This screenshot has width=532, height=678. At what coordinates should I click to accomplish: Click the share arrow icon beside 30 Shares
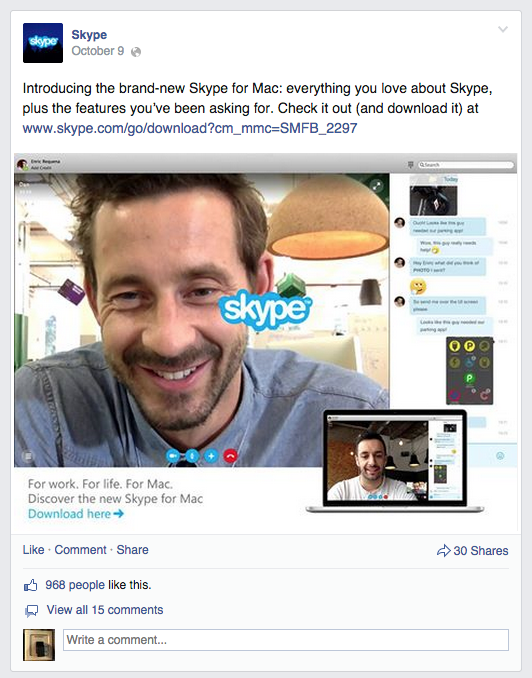pos(444,550)
